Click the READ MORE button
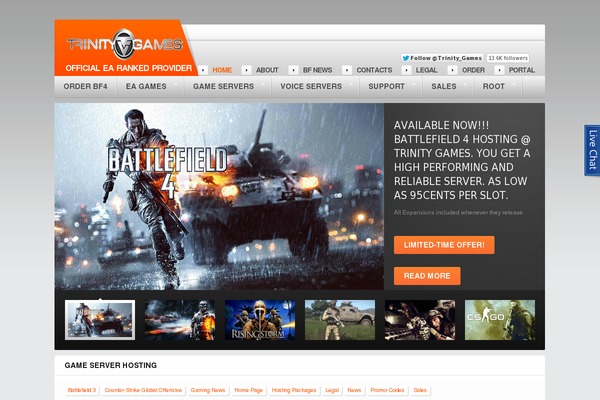The image size is (600, 400). [427, 276]
